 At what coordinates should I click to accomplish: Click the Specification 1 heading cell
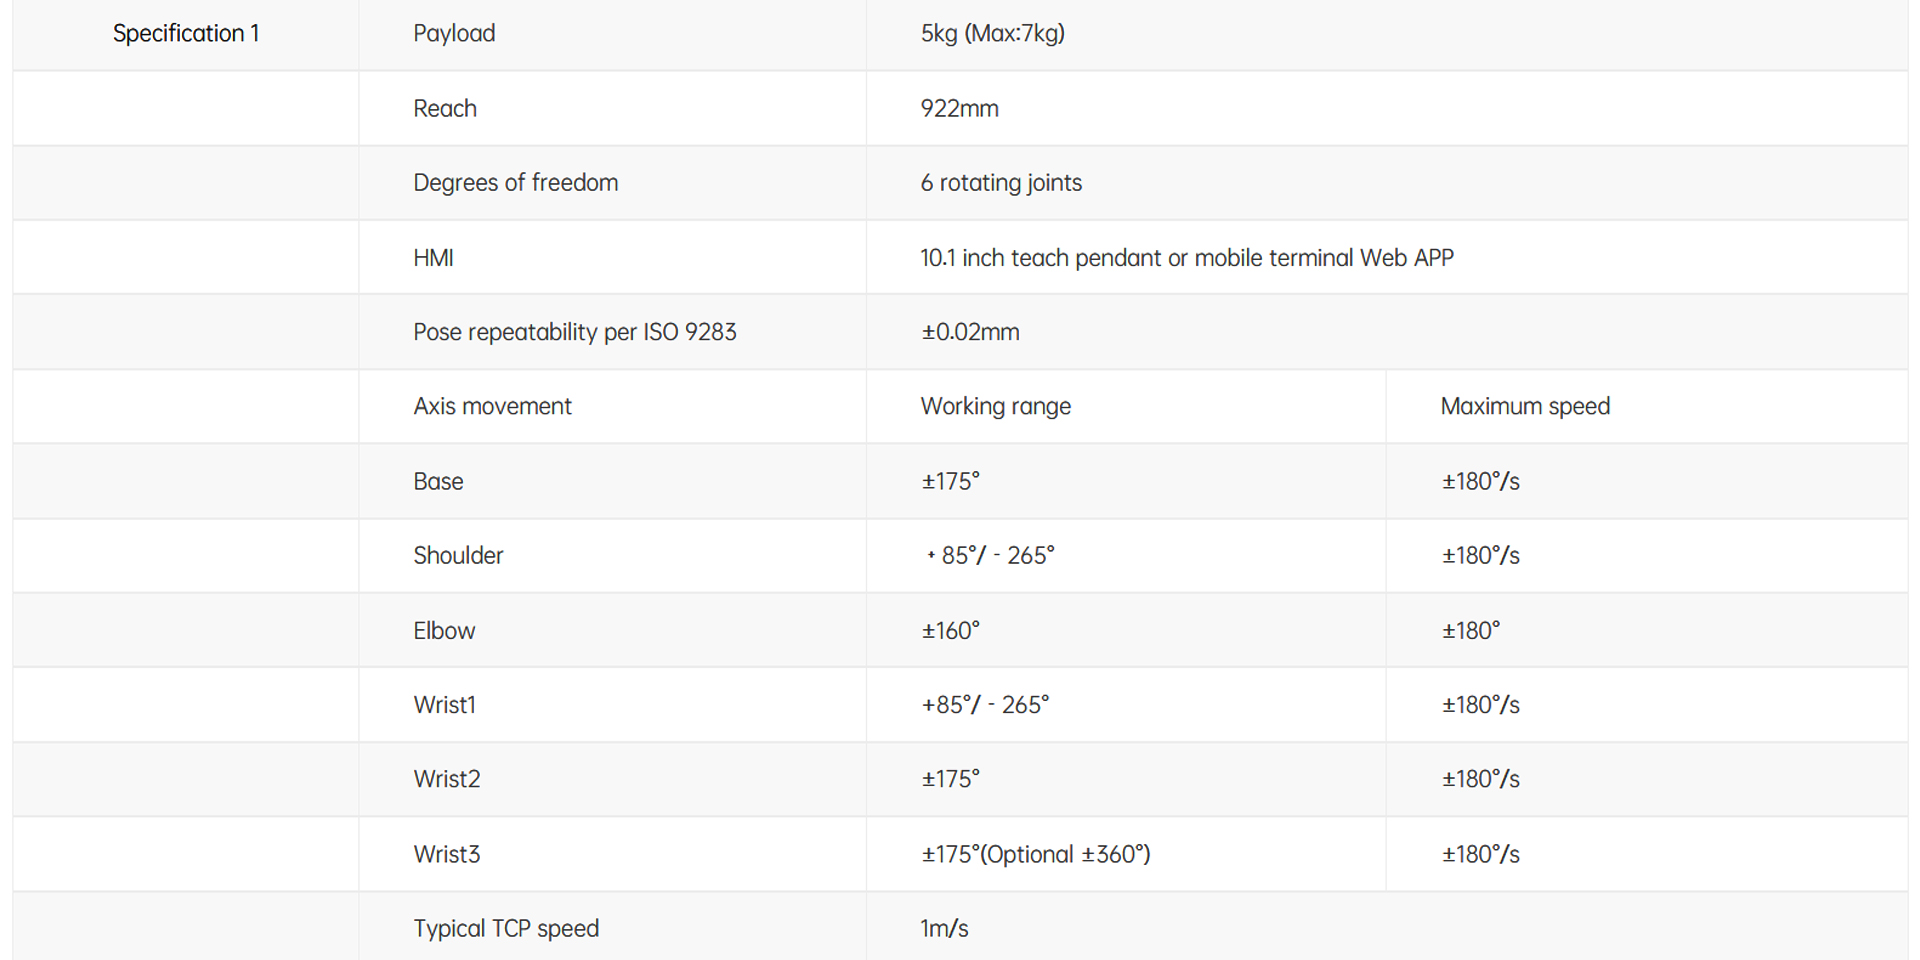click(186, 34)
